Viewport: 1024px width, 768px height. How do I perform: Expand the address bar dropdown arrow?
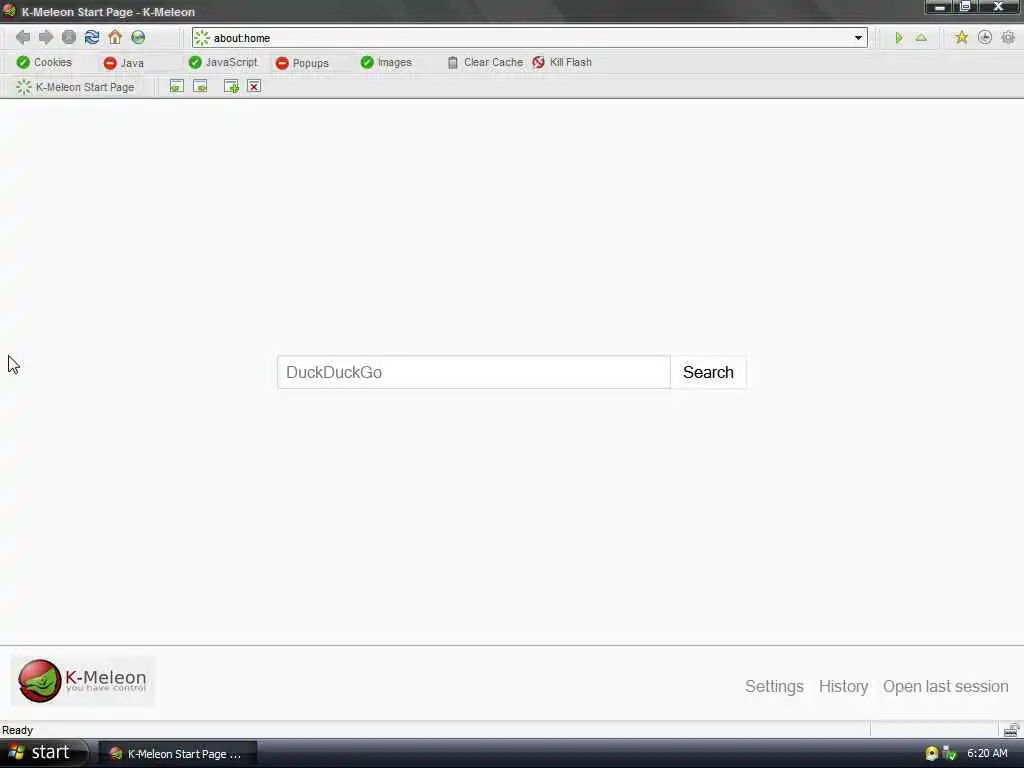(858, 38)
